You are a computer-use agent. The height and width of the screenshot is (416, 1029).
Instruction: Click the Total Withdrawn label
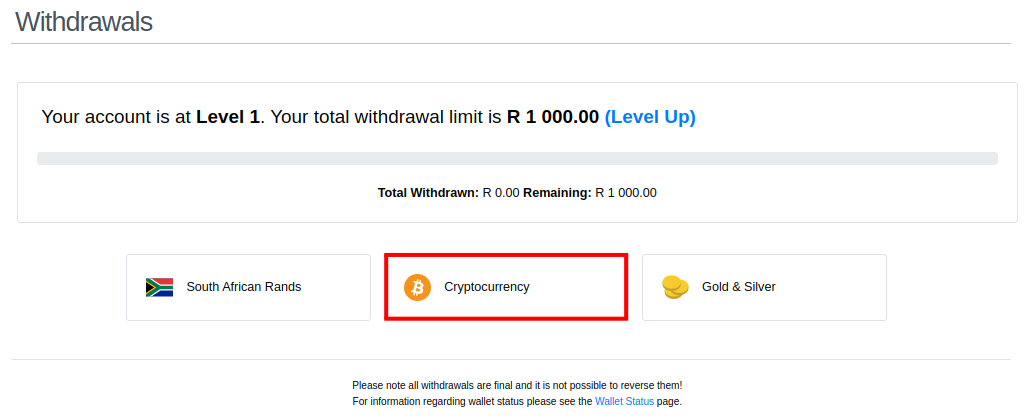tap(429, 193)
